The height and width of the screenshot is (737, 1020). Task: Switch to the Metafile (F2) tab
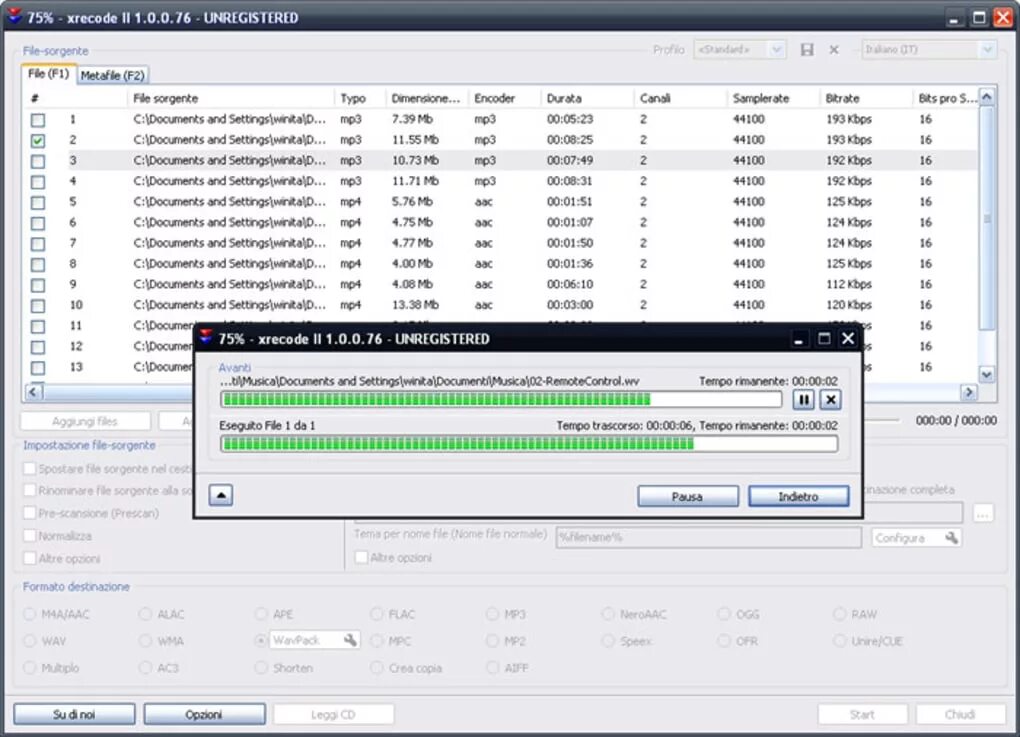tap(113, 75)
